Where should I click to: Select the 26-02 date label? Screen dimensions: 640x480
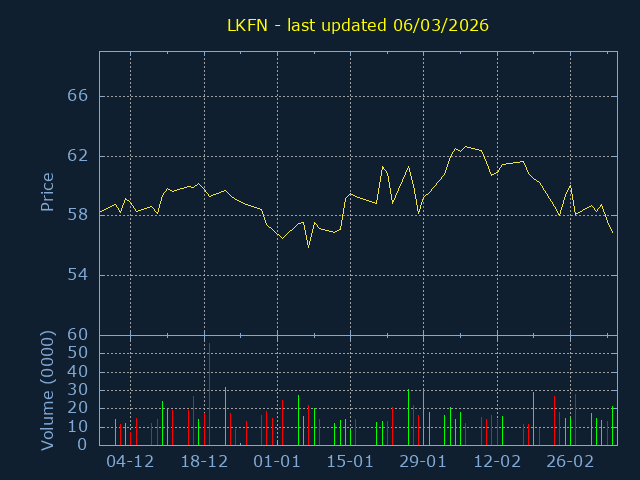click(570, 462)
